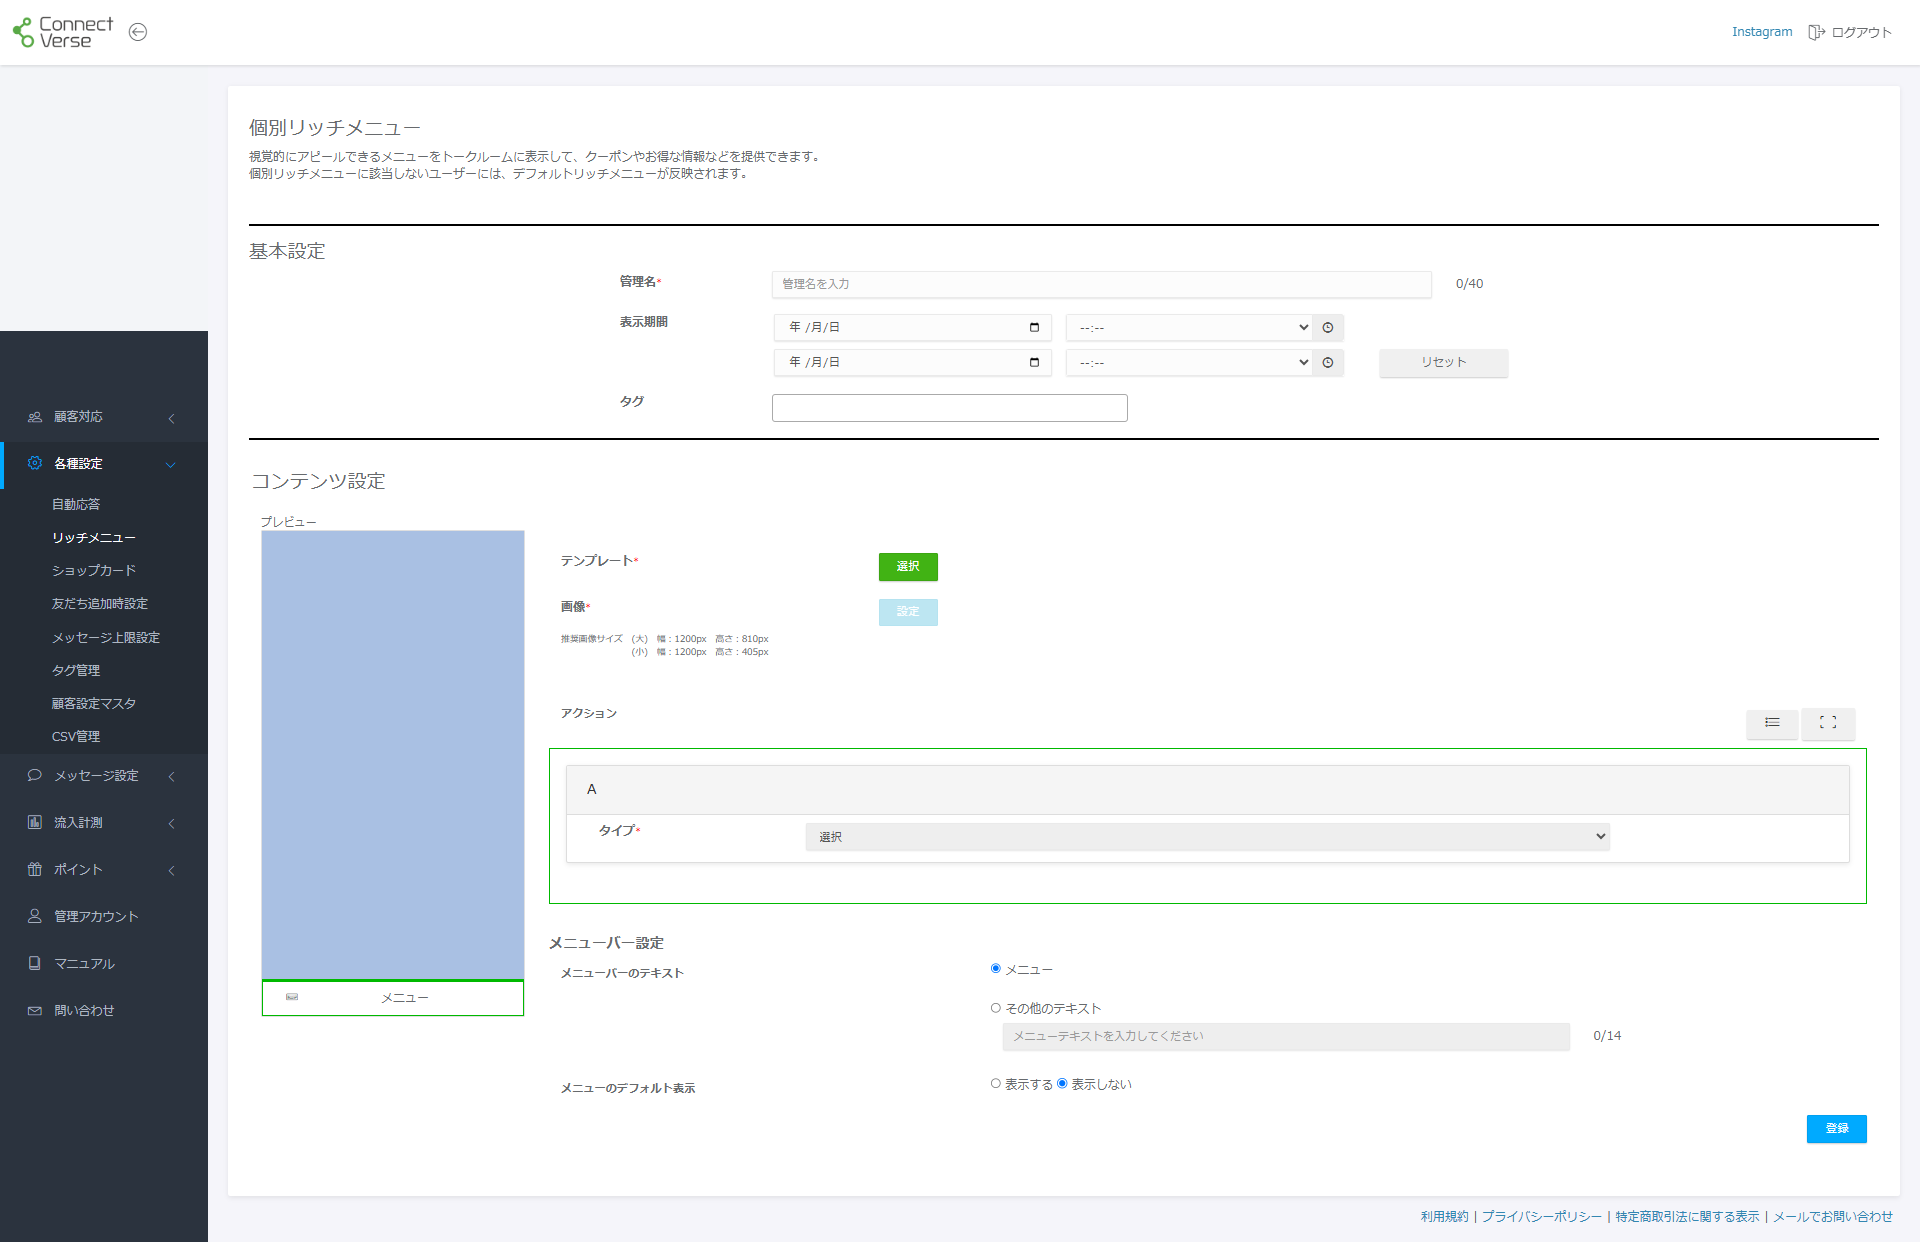Viewport: 1920px width, 1242px height.
Task: Click the blue preview image area
Action: click(393, 754)
